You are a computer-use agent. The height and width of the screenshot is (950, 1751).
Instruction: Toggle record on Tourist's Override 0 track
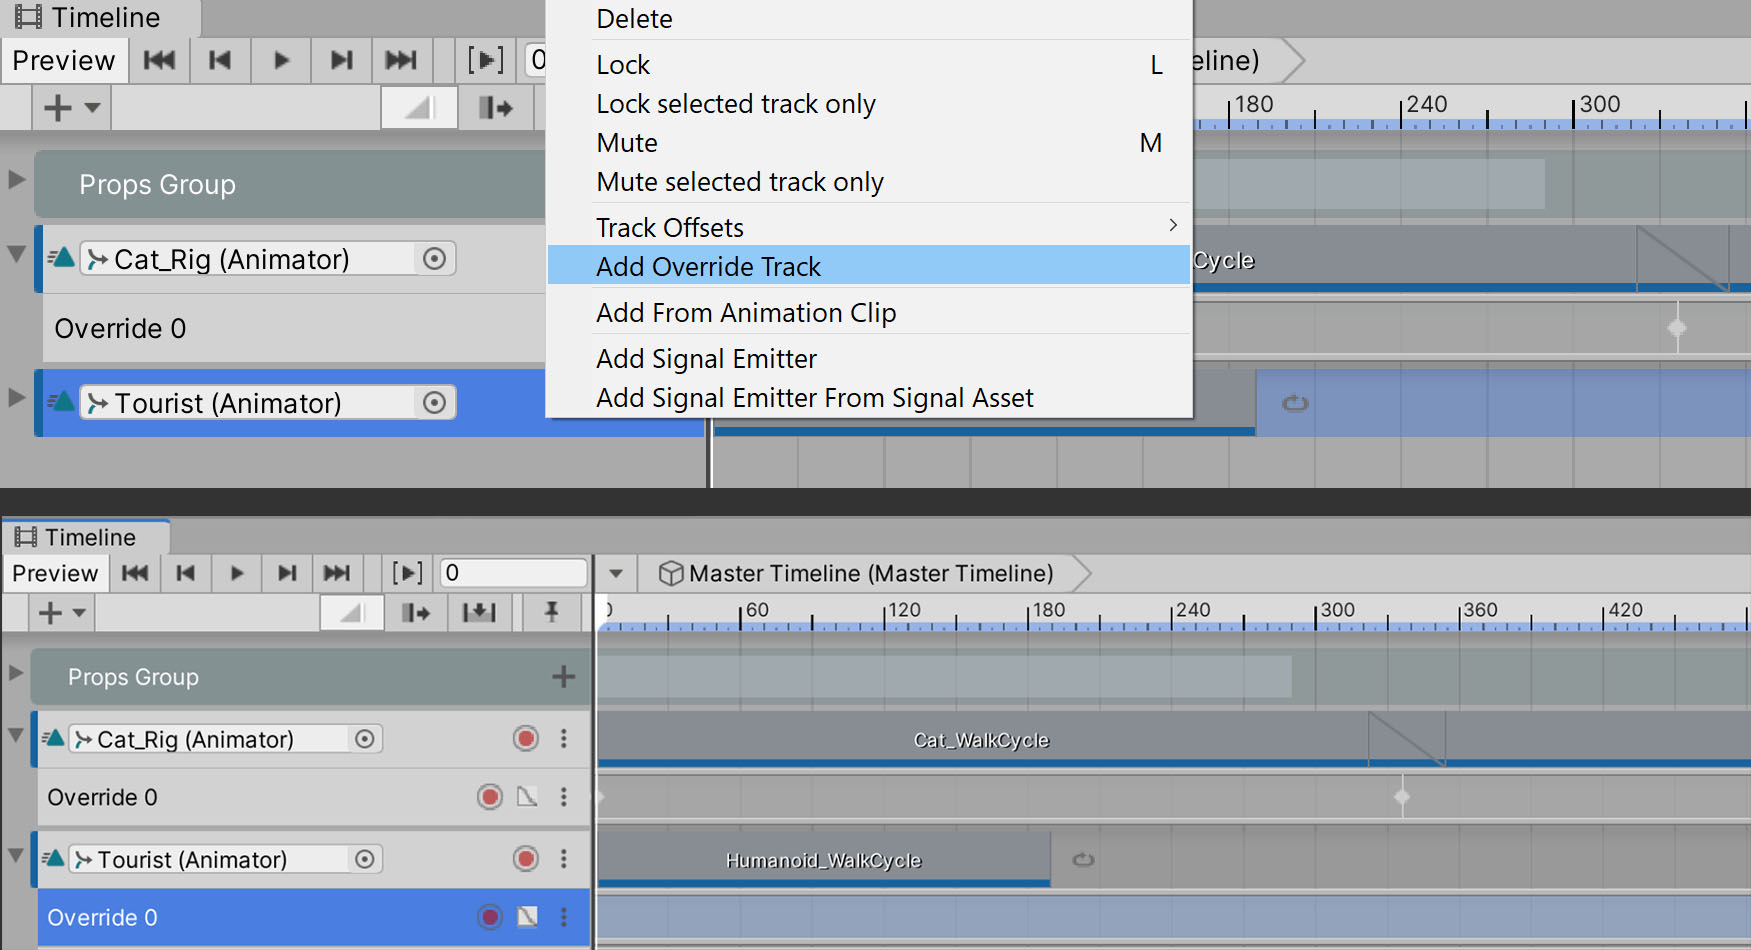pyautogui.click(x=490, y=917)
